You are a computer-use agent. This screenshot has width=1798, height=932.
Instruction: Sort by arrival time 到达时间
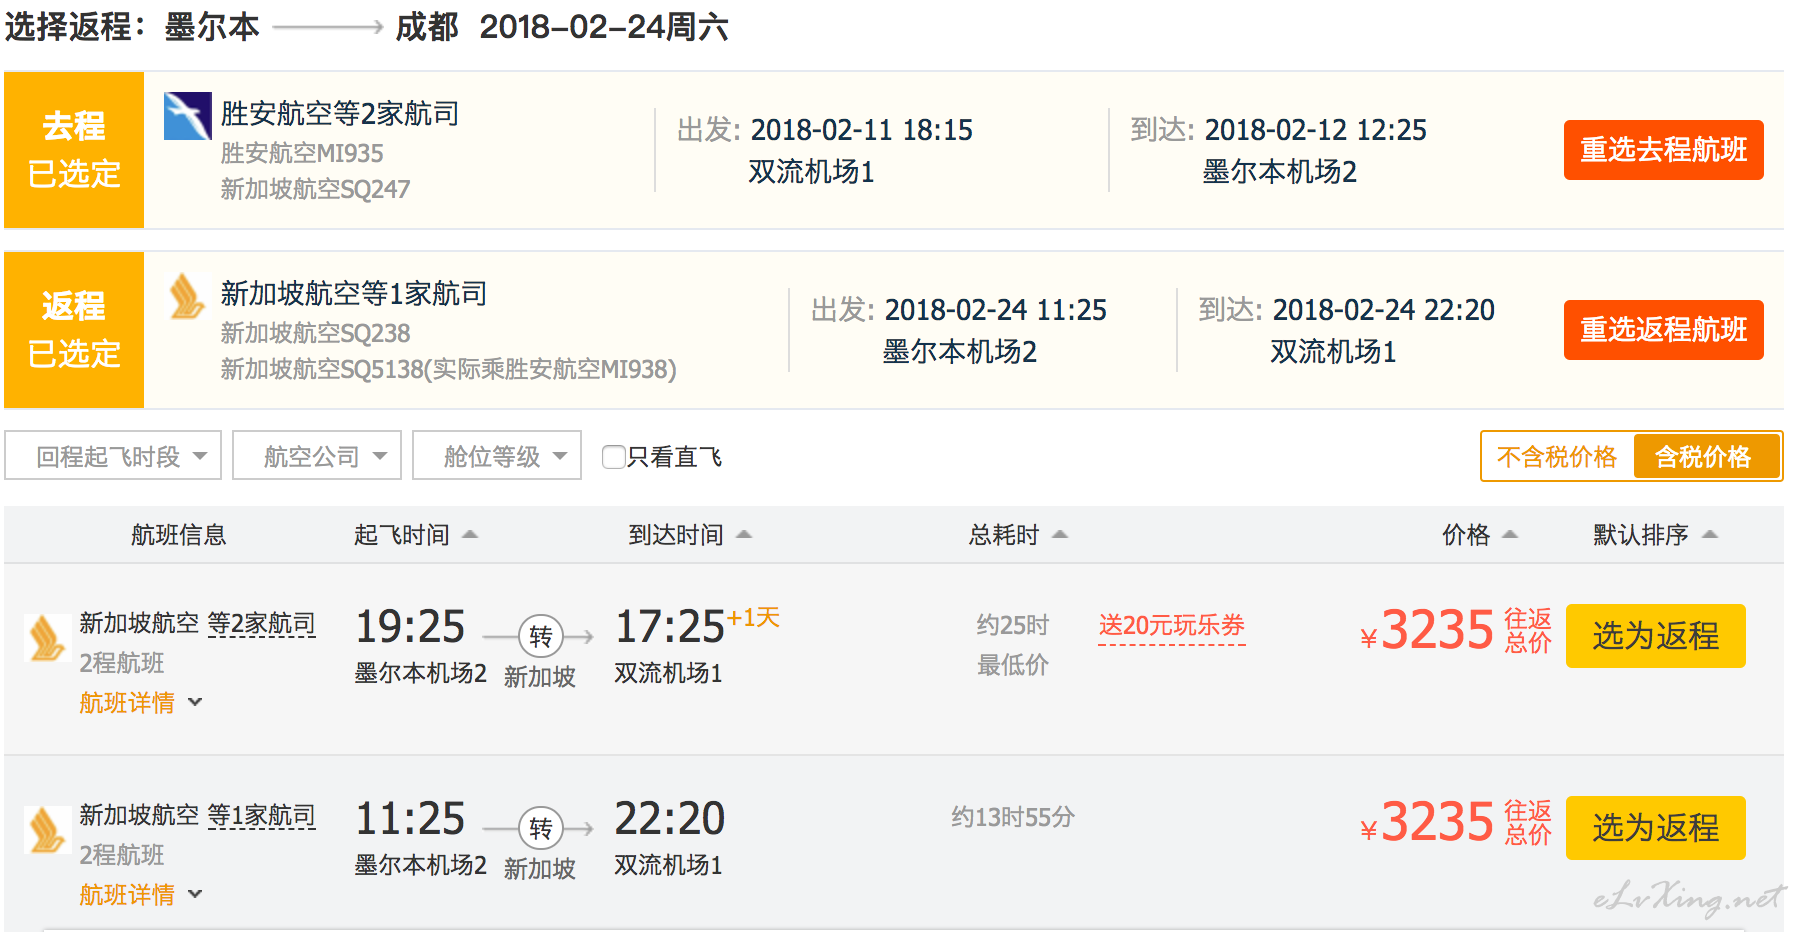point(690,535)
